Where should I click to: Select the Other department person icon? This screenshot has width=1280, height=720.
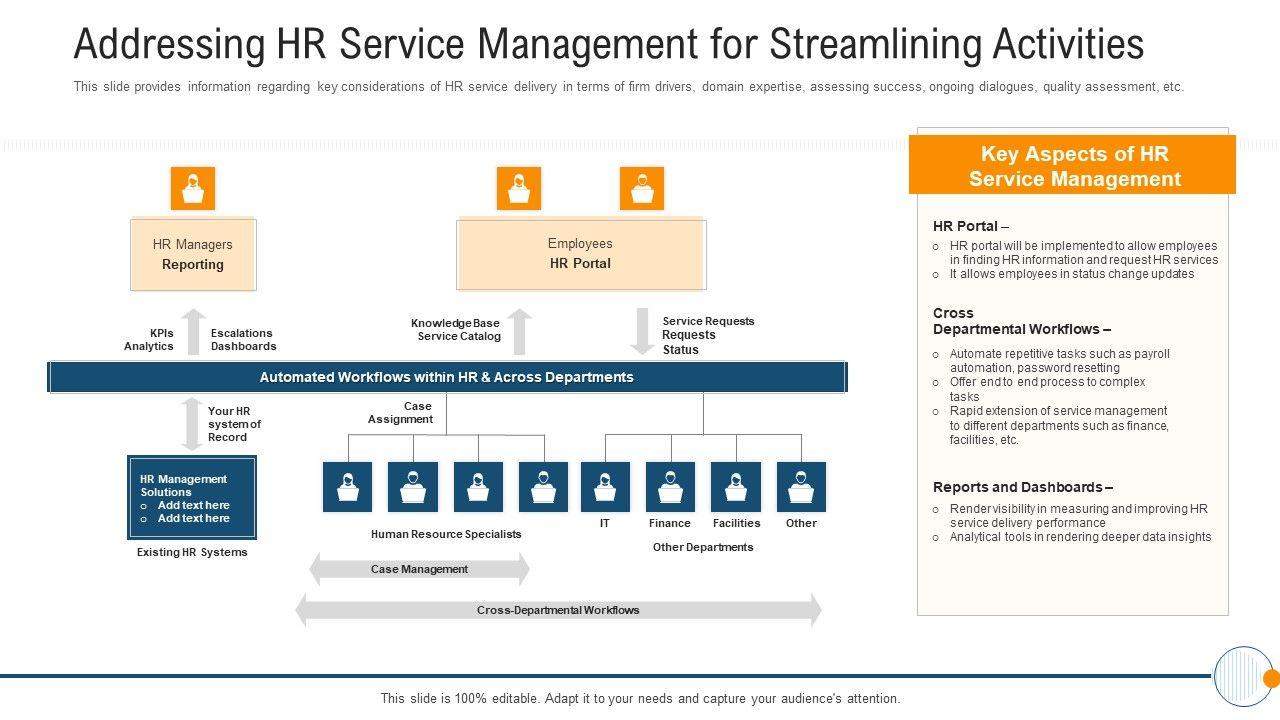[x=801, y=487]
